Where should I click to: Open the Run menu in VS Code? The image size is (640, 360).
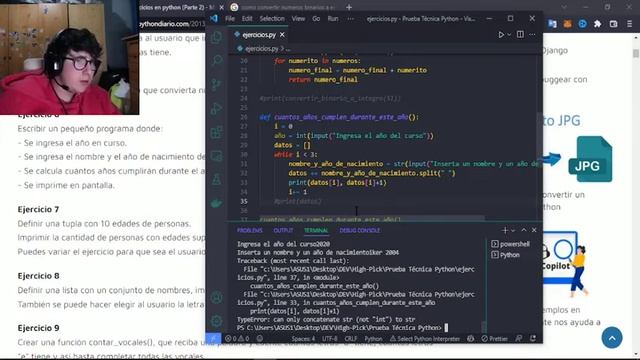pyautogui.click(x=333, y=19)
